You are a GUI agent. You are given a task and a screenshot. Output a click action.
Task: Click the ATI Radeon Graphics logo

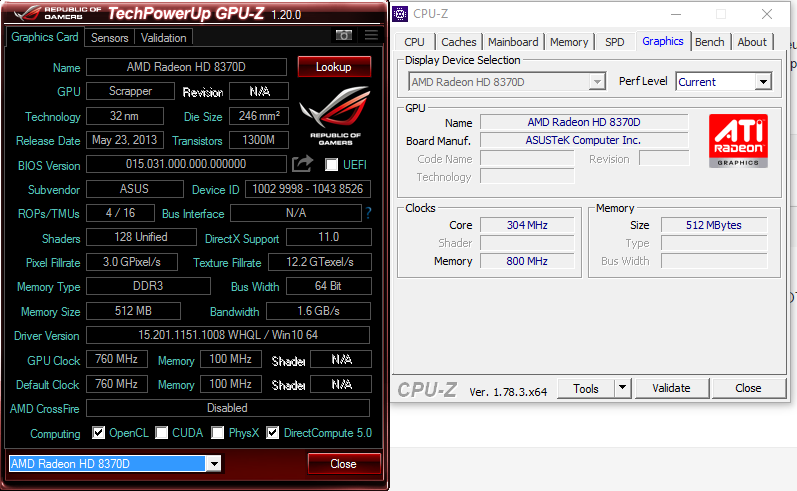pyautogui.click(x=738, y=141)
